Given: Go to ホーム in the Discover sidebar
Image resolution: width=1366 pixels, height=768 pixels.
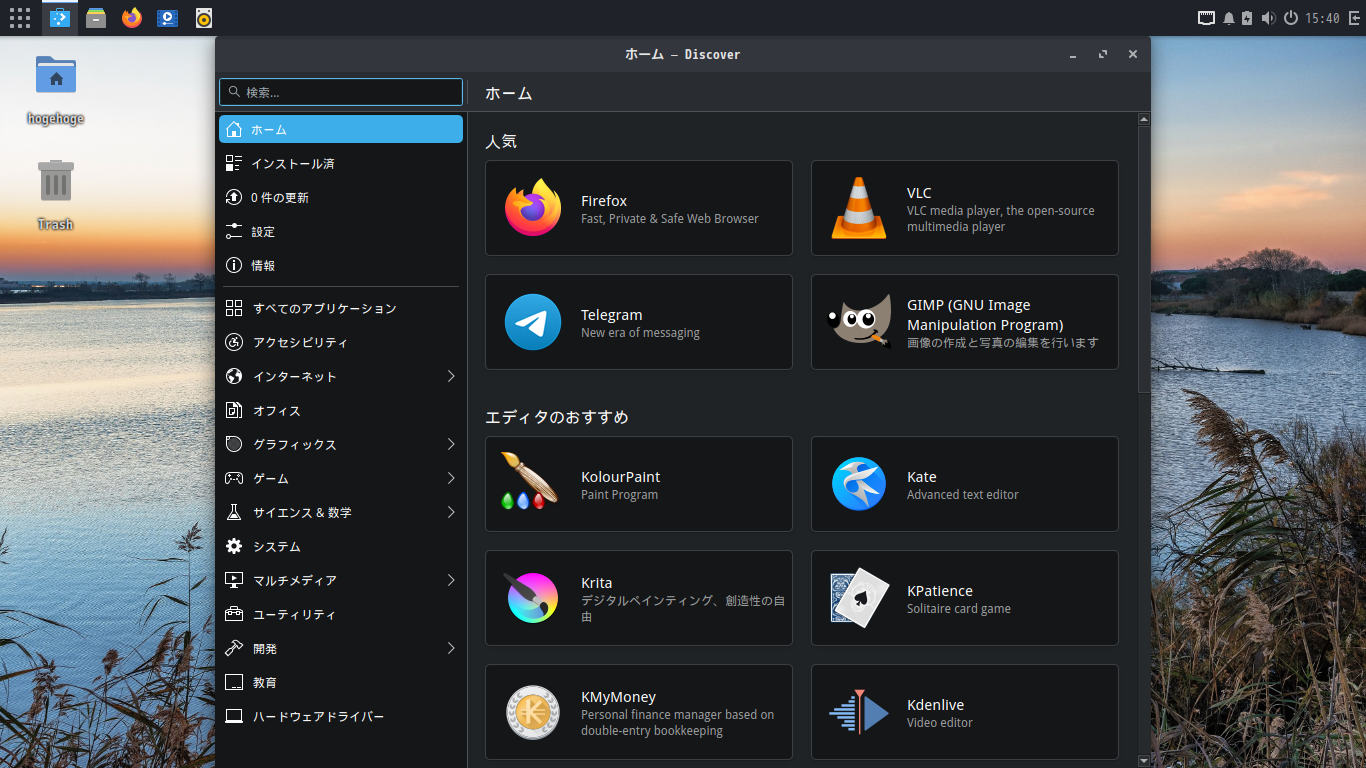Looking at the screenshot, I should (341, 129).
